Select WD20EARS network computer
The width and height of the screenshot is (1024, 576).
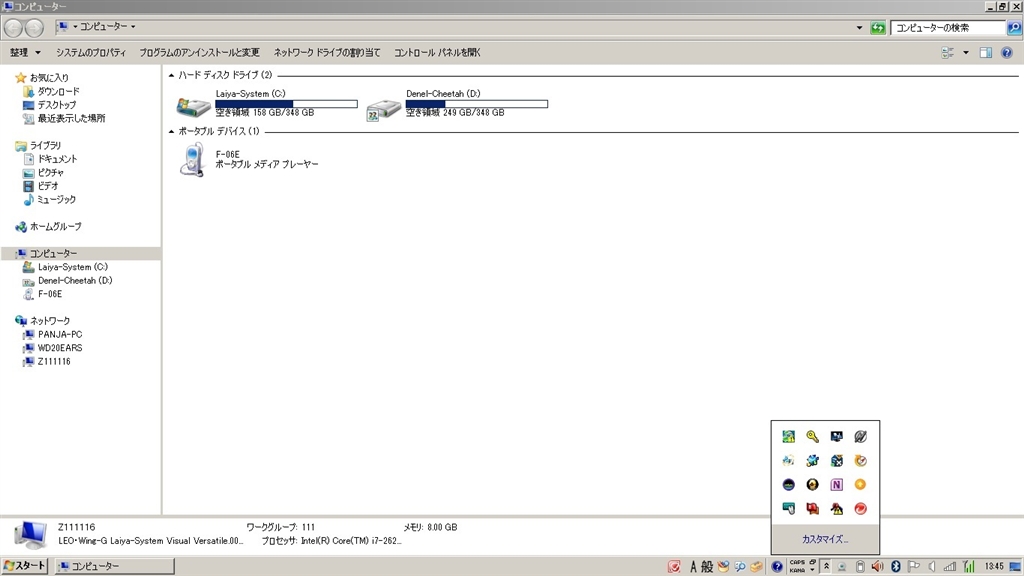coord(59,348)
